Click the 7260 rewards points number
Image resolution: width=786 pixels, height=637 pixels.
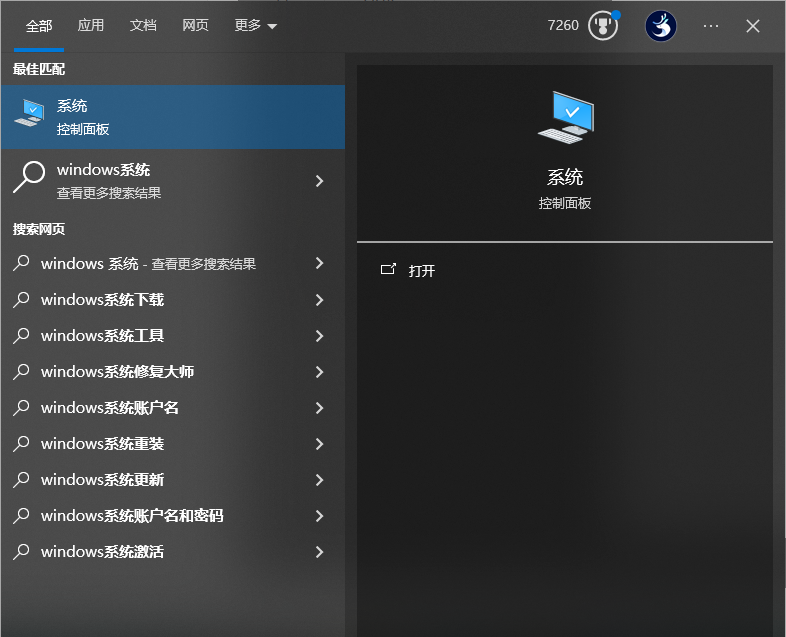pos(563,25)
